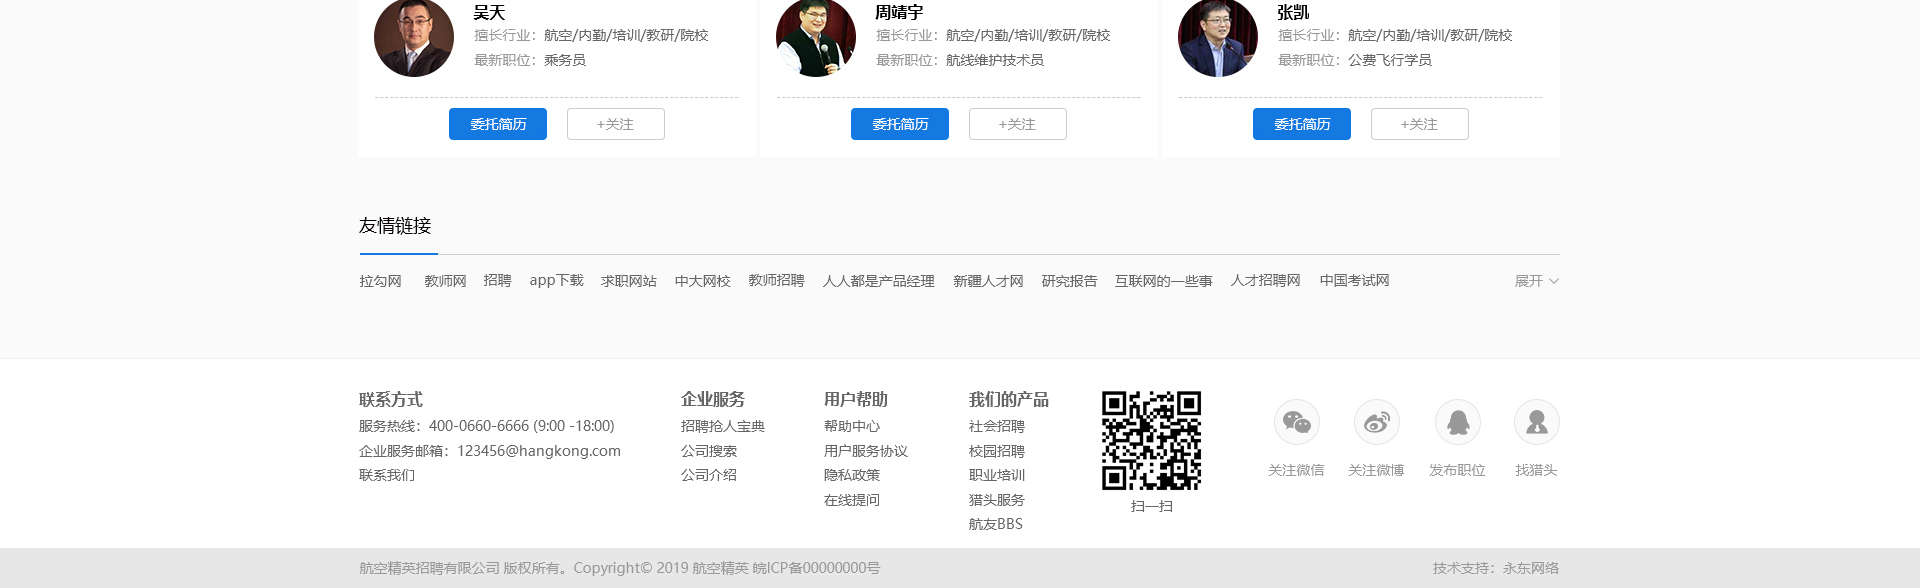Expand the 友情链接 list with 展开
The image size is (1920, 588).
[1536, 281]
